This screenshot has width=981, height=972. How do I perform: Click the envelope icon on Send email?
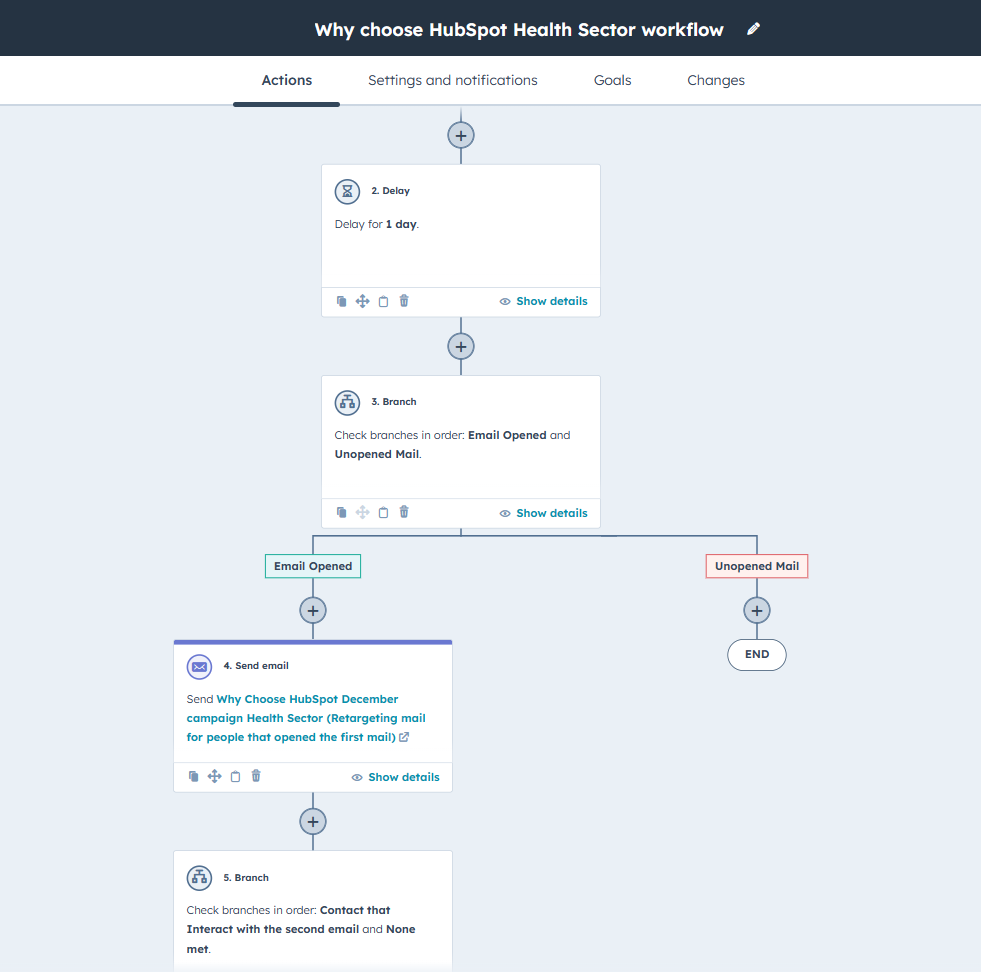200,667
